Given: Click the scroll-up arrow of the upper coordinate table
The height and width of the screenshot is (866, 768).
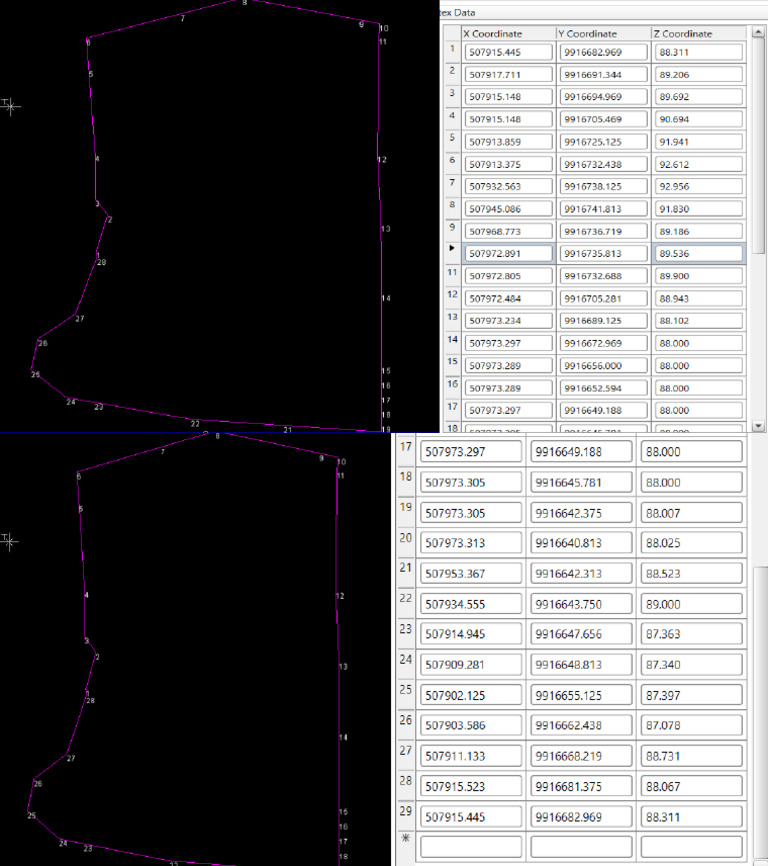Looking at the screenshot, I should [759, 30].
